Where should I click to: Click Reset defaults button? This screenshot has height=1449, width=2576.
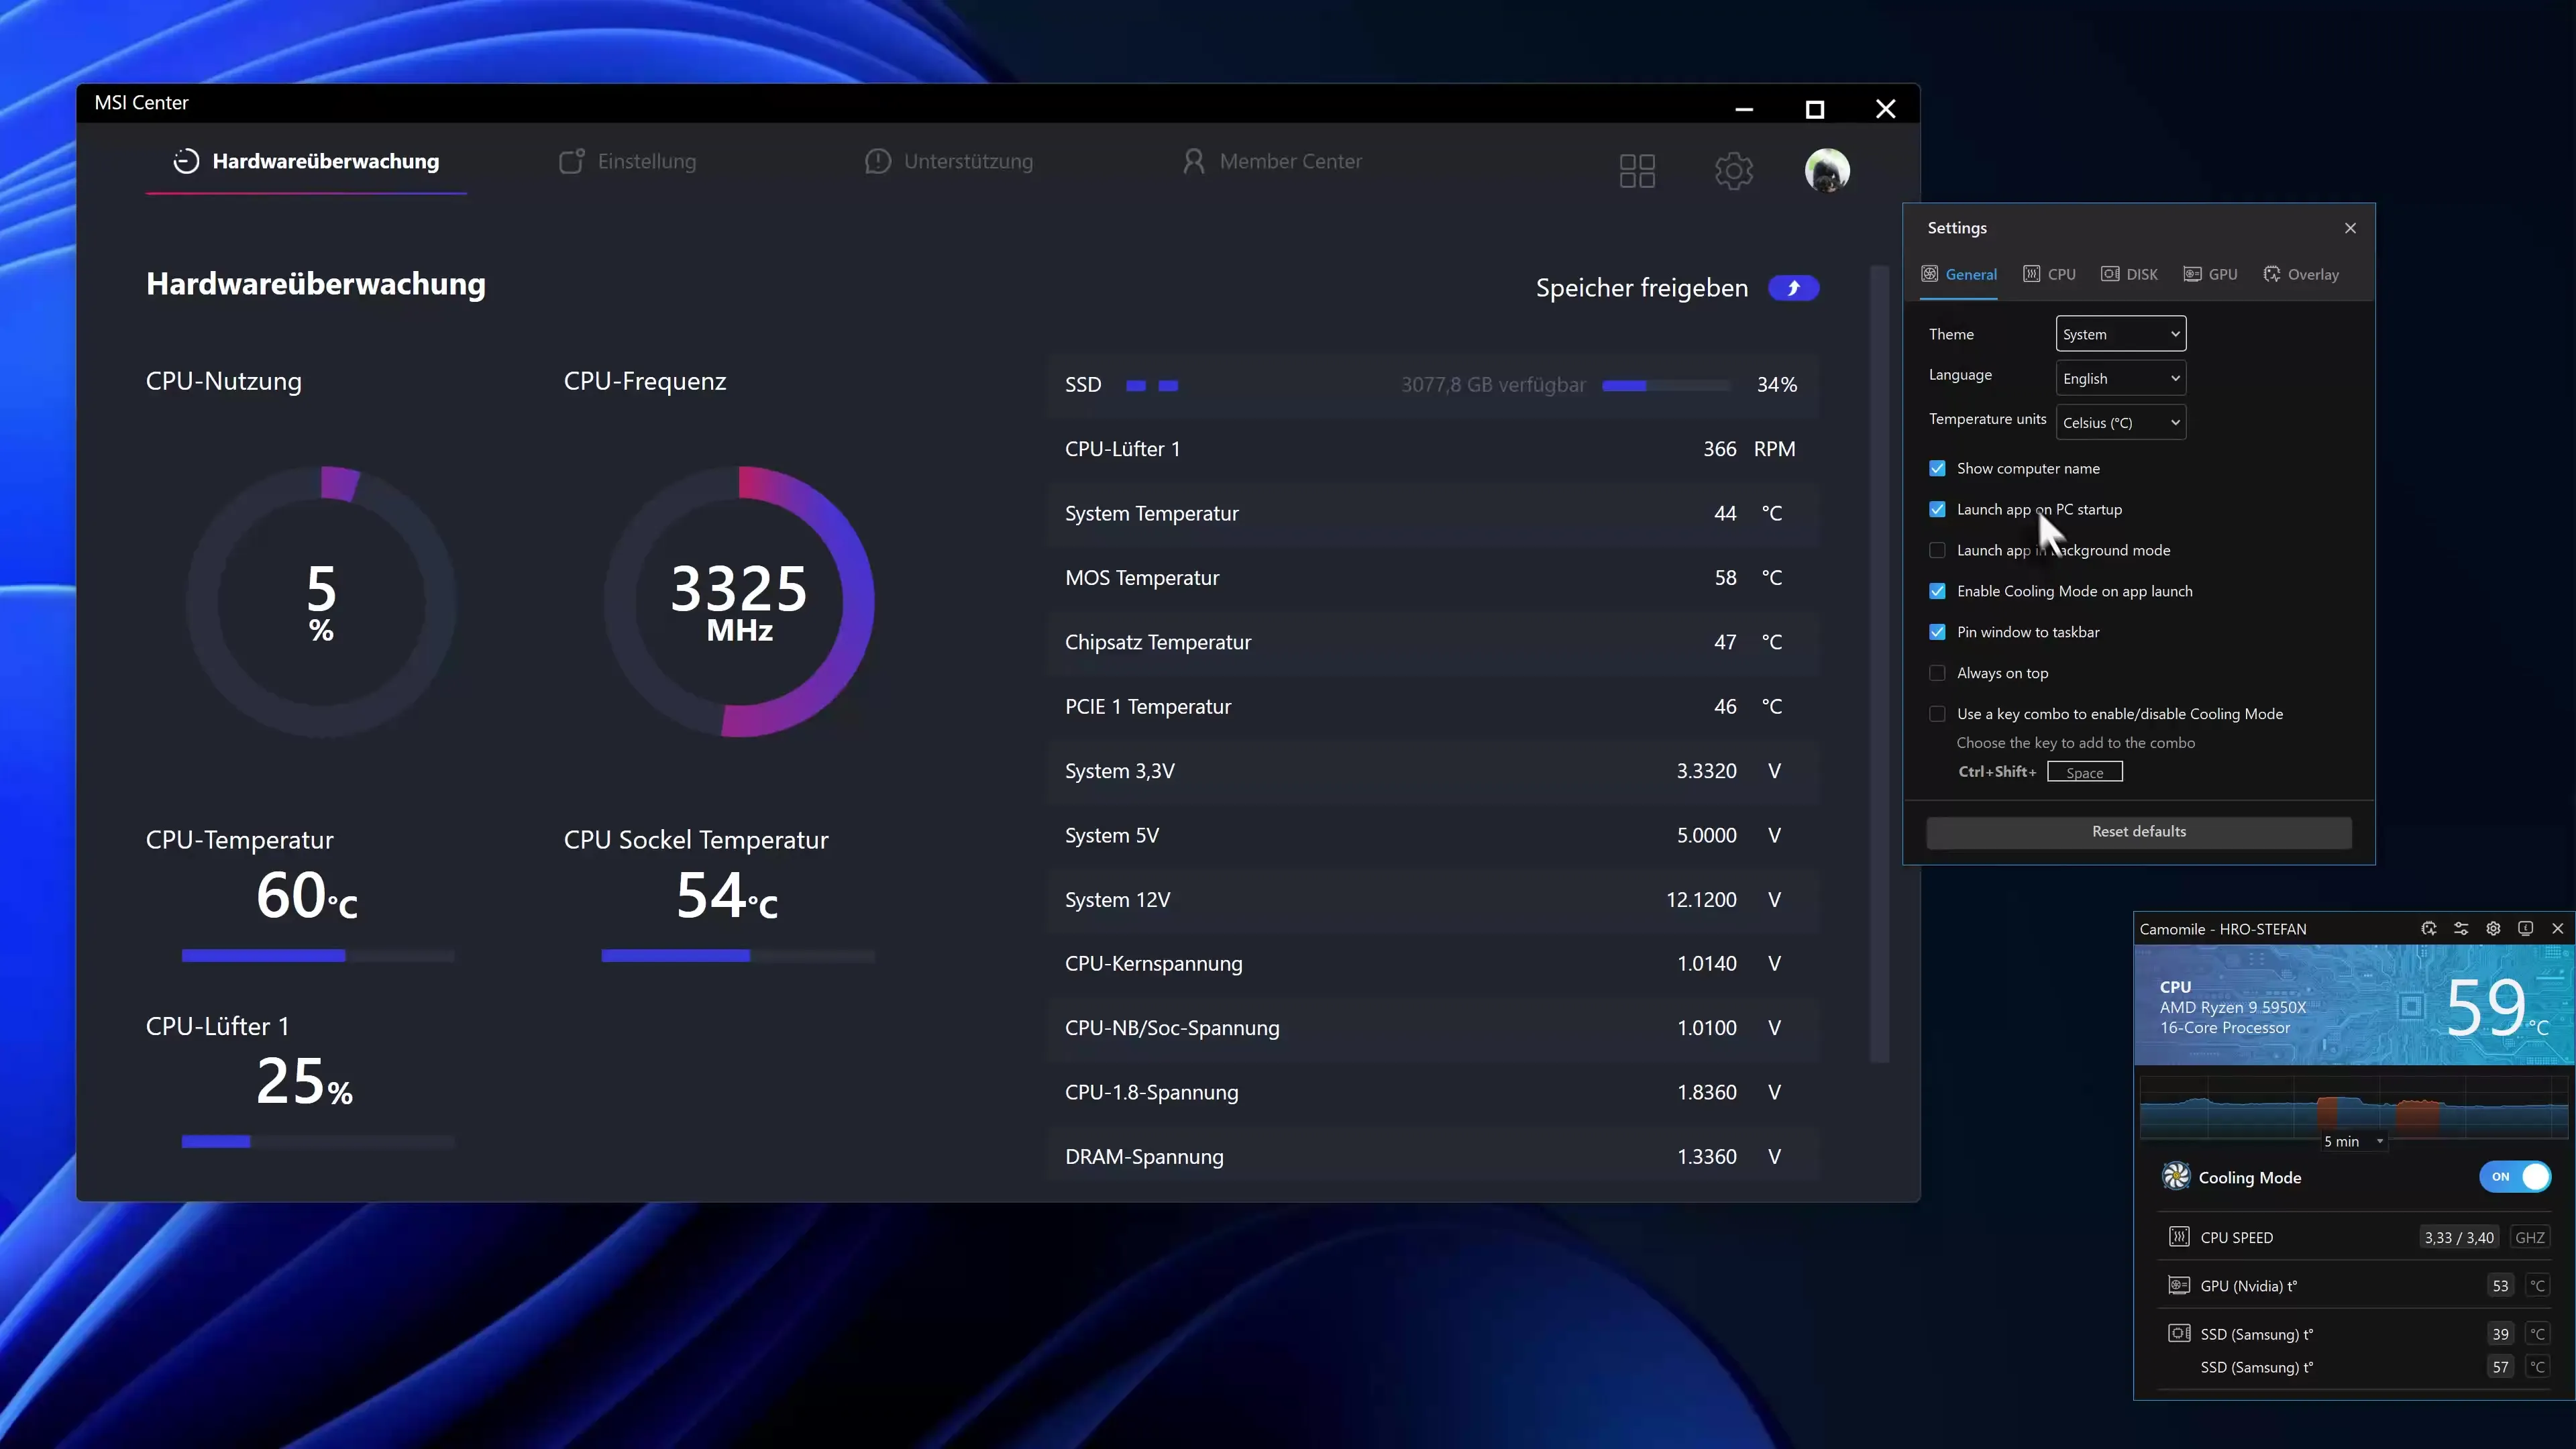point(2138,832)
